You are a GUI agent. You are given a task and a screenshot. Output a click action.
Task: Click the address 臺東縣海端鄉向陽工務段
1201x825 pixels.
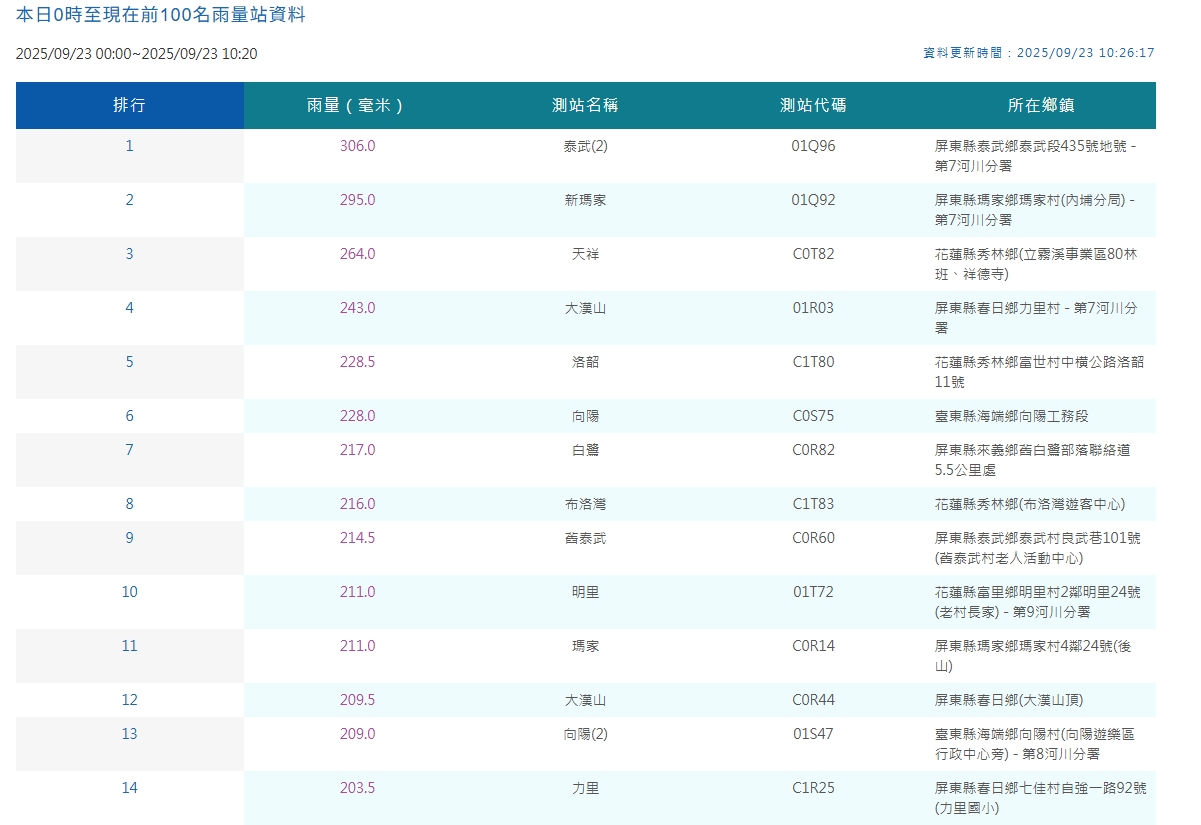tap(1011, 416)
